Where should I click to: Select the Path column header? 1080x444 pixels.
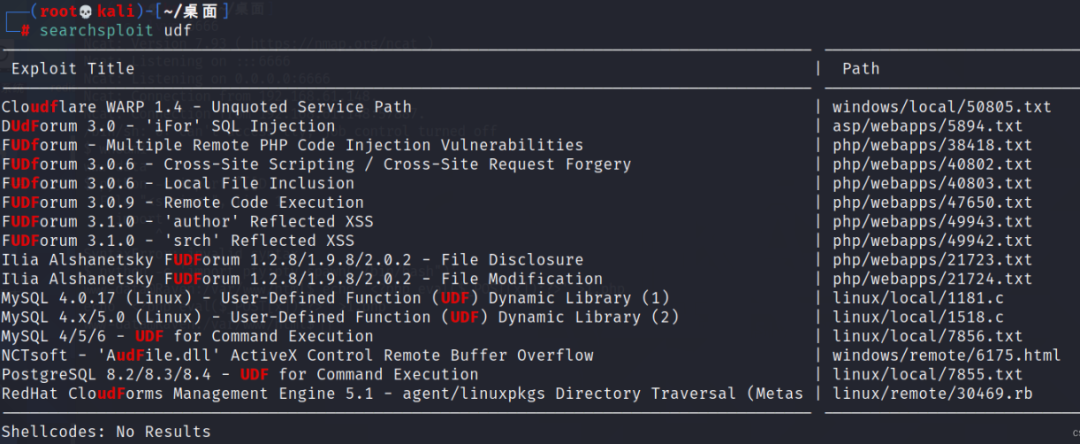point(860,69)
